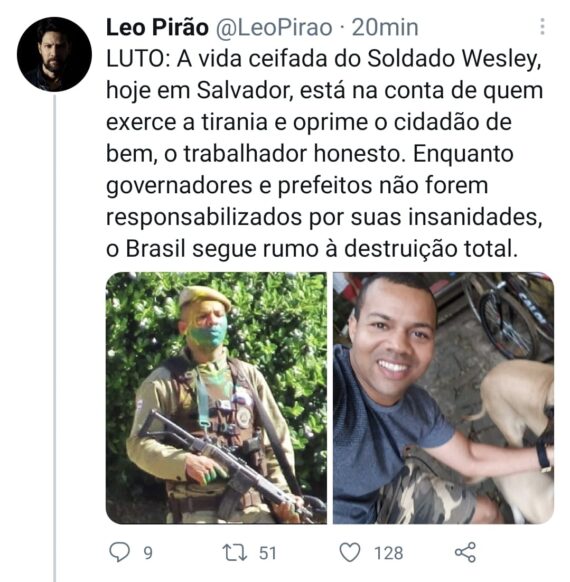View the smiling man selfie photo
This screenshot has height=582, width=570.
coord(443,398)
